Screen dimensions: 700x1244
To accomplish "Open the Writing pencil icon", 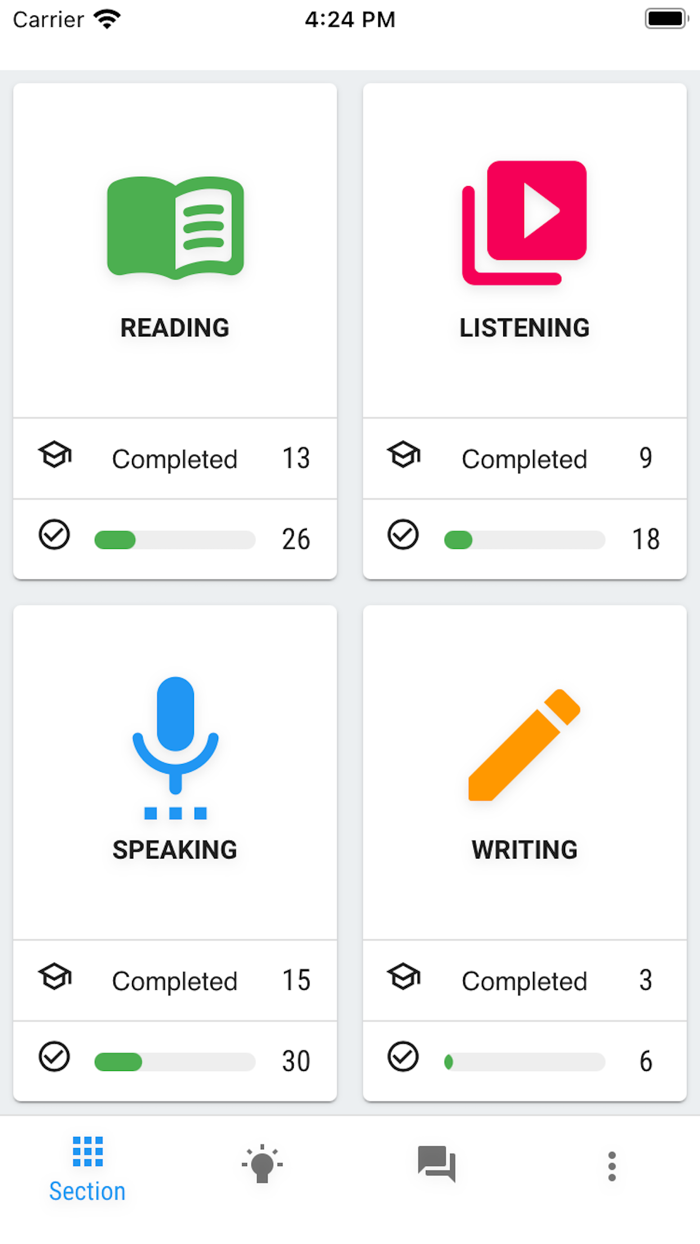I will [524, 744].
